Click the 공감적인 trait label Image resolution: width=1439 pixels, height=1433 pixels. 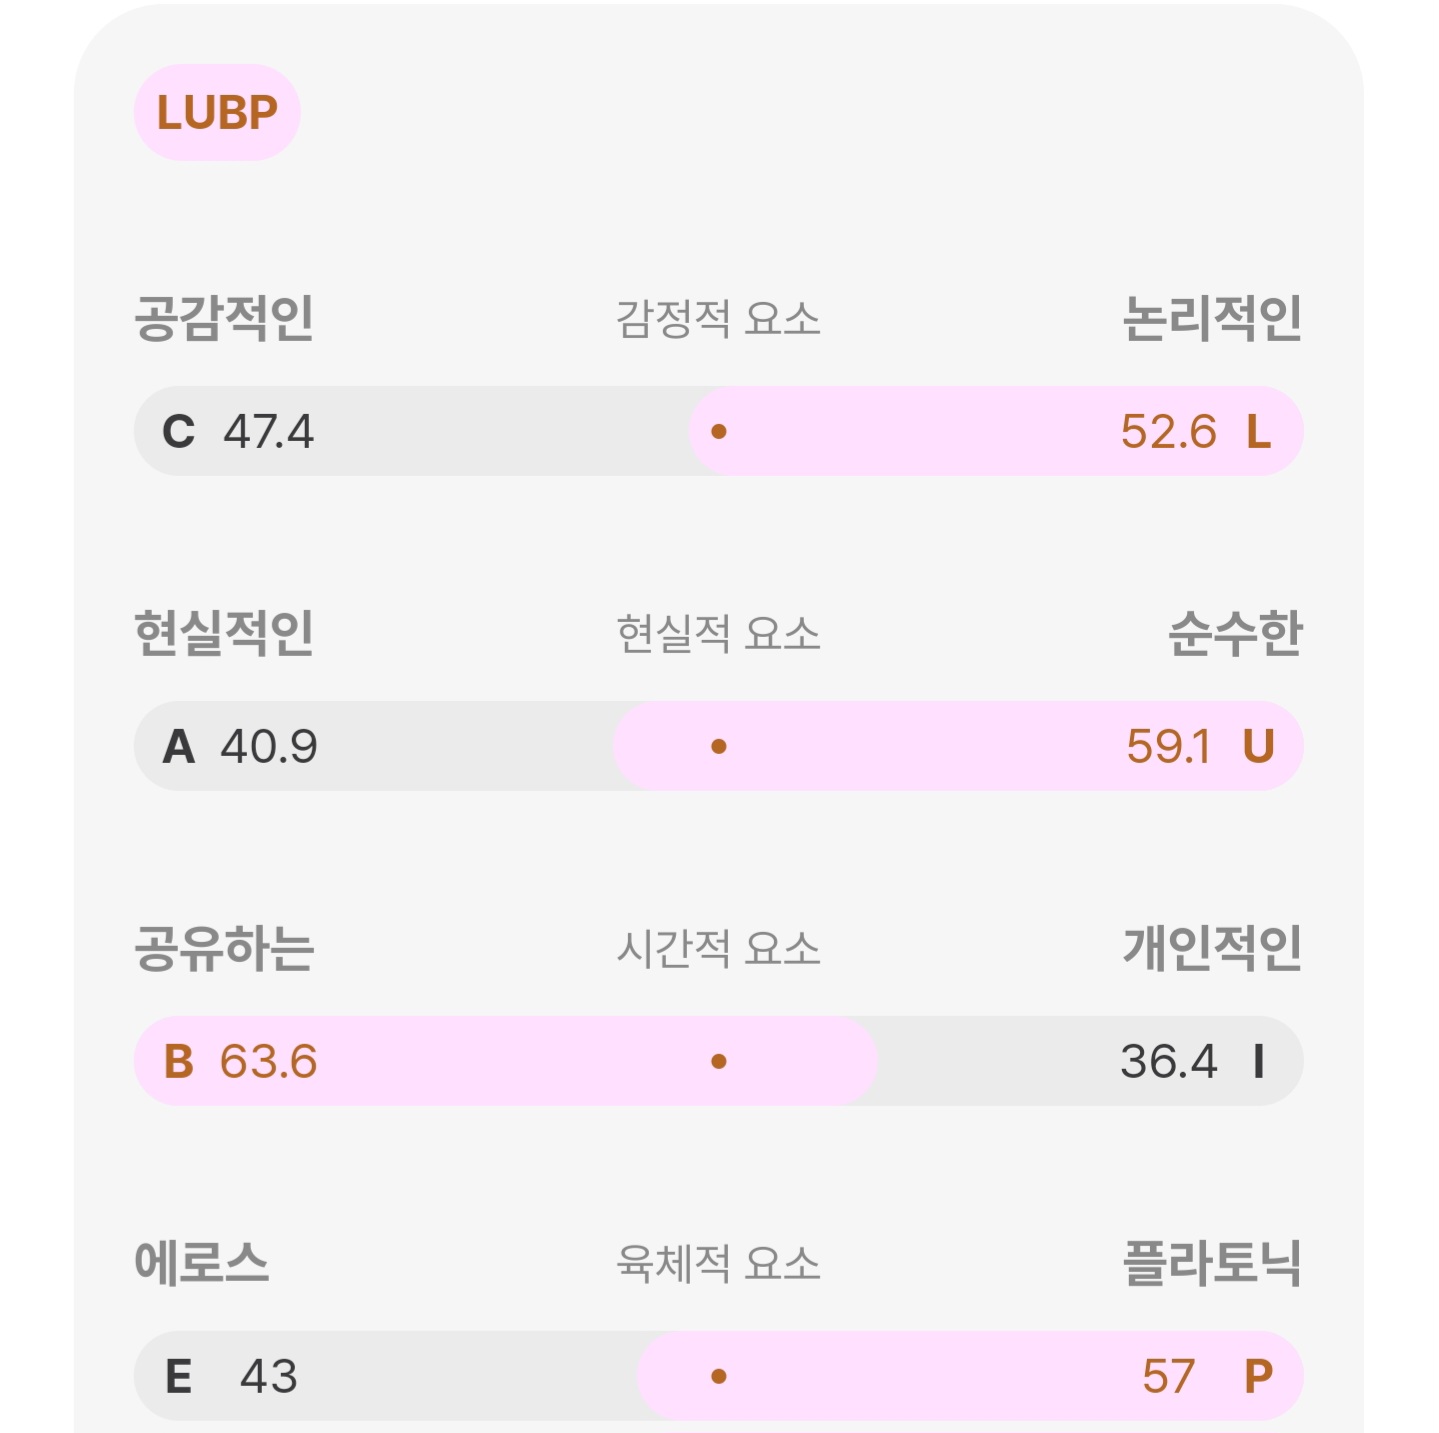[x=224, y=319]
